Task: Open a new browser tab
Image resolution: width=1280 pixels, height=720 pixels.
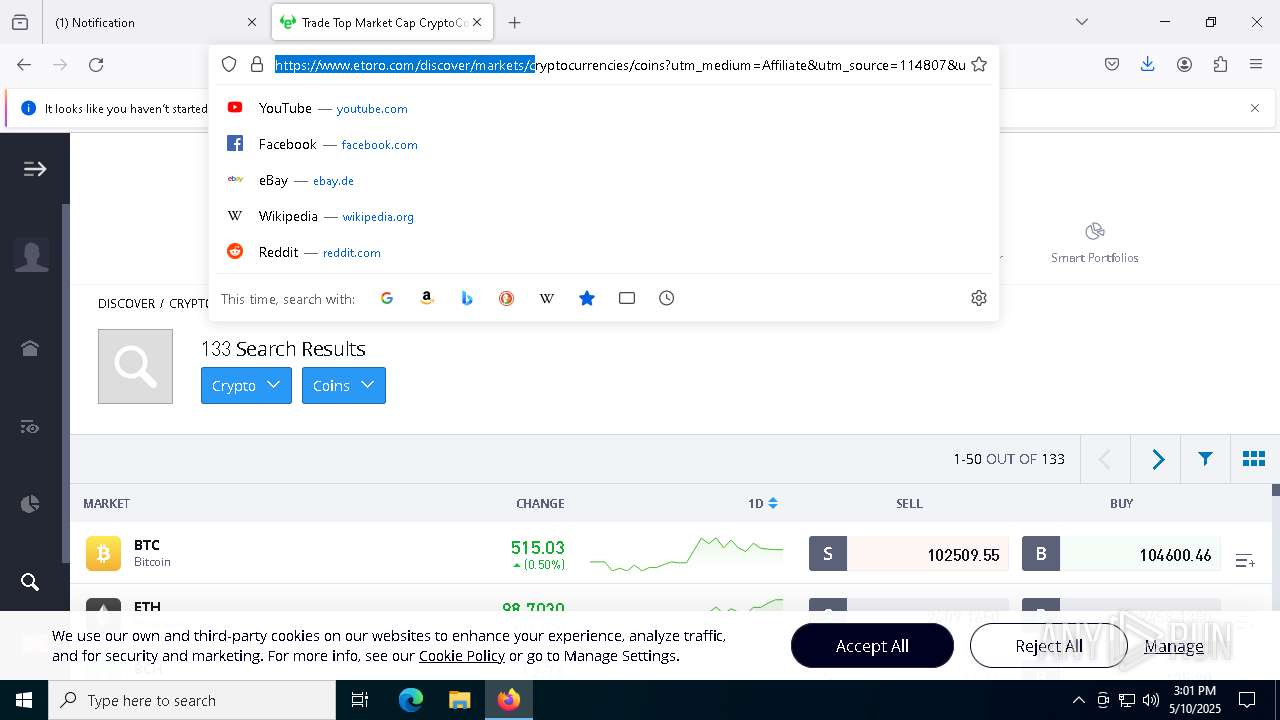Action: 514,22
